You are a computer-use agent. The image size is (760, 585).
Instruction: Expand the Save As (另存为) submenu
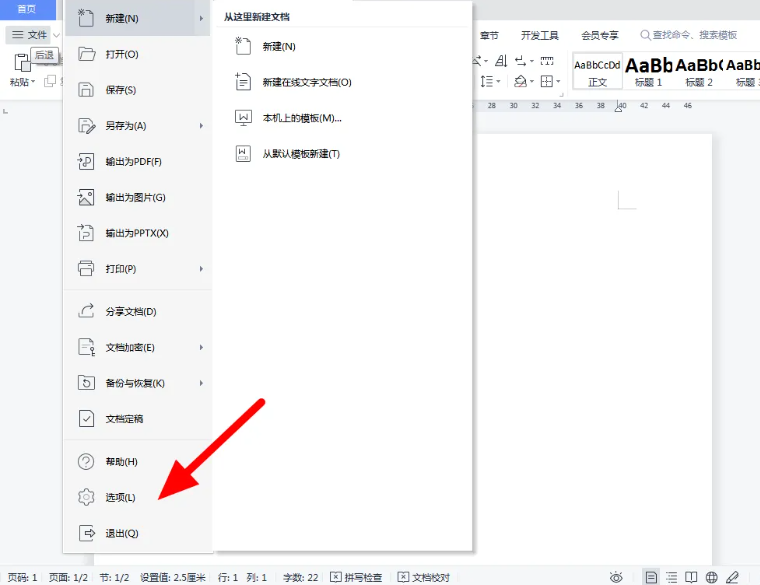(201, 126)
